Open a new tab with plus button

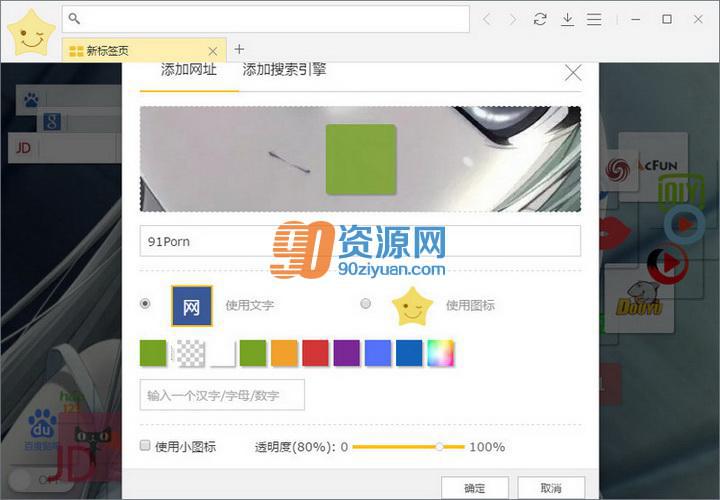coord(239,49)
